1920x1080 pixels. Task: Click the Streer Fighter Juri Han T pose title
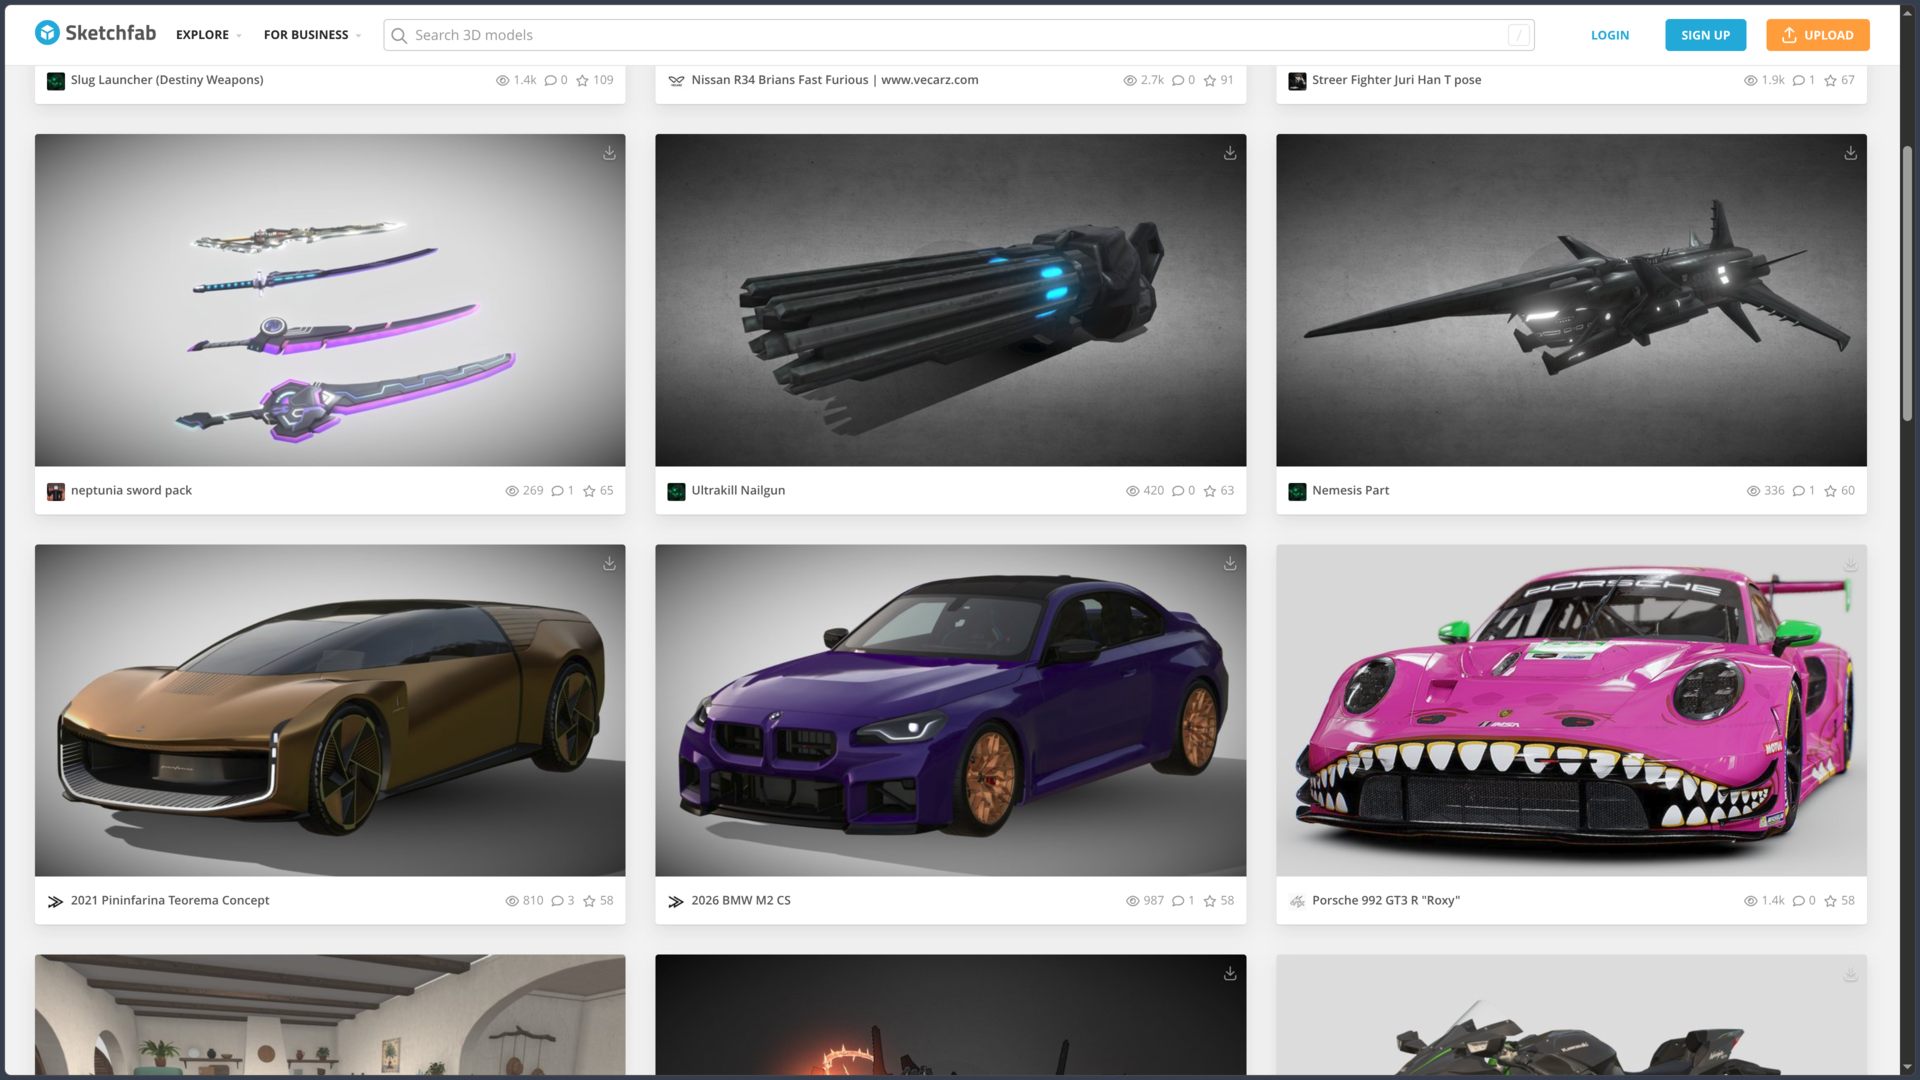tap(1396, 80)
